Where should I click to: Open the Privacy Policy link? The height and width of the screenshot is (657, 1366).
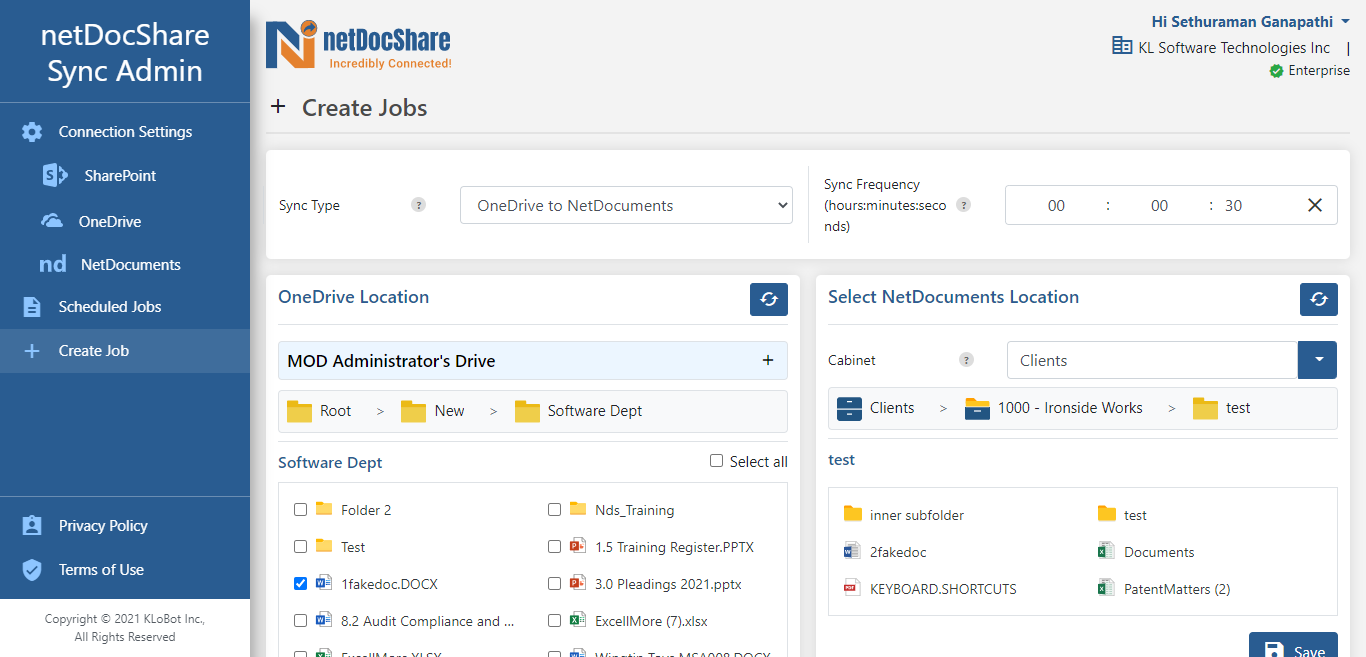pos(103,526)
